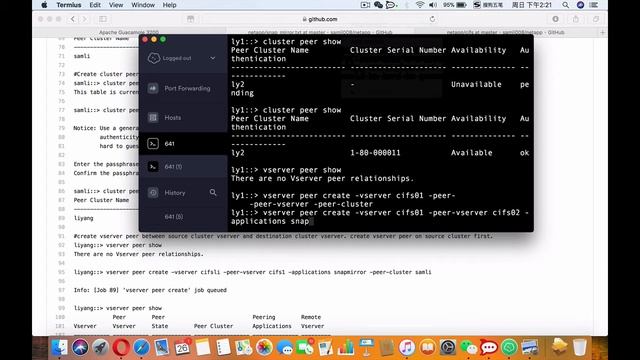The height and width of the screenshot is (360, 640).
Task: Open Launchpad rocket in the Dock
Action: tap(100, 347)
